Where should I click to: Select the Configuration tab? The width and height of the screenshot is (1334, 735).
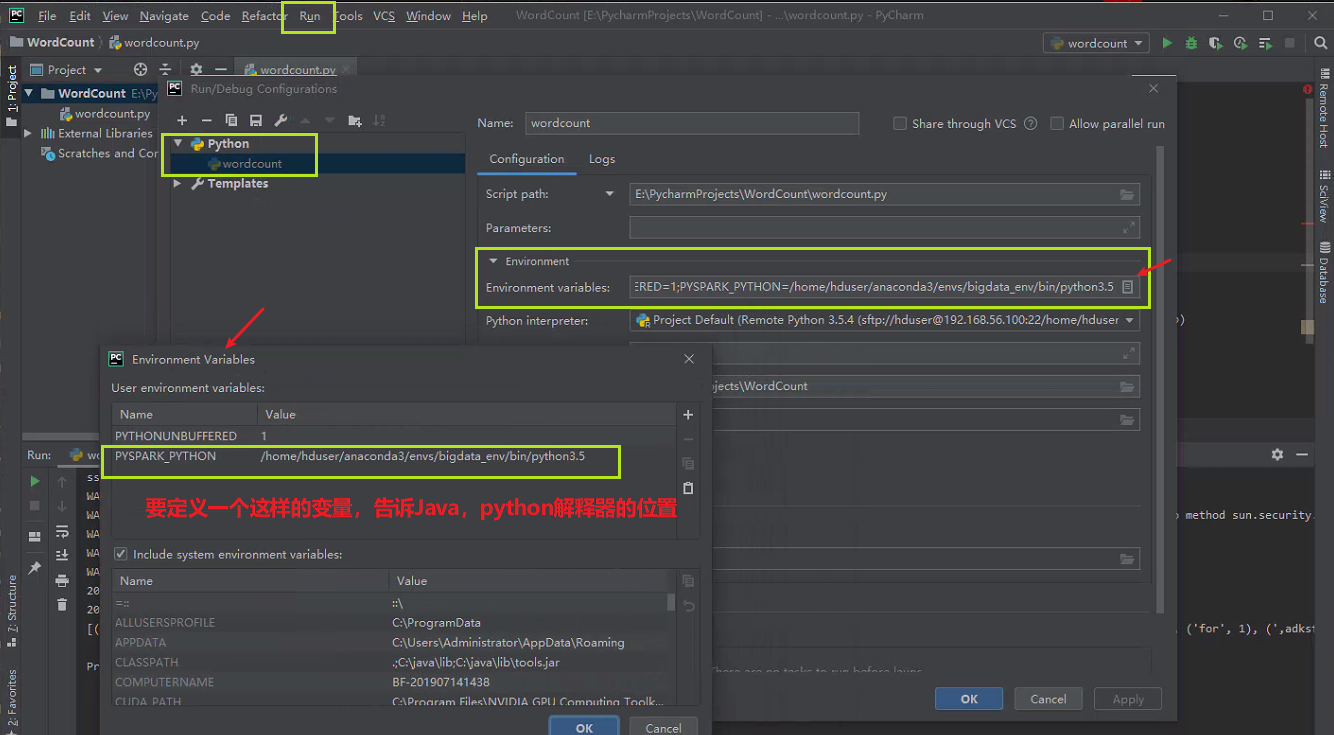(x=527, y=159)
